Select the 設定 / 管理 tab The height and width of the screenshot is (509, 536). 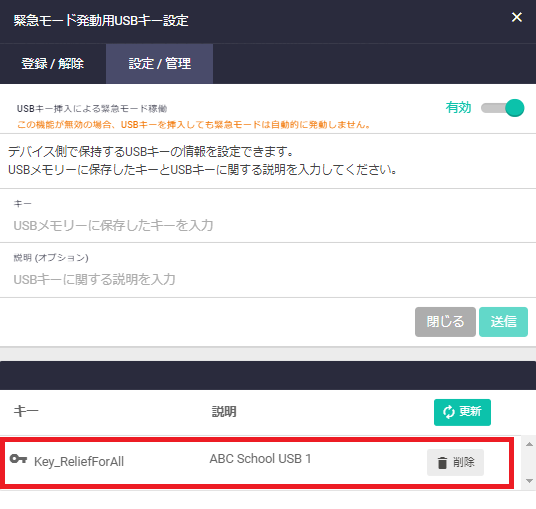point(159,64)
